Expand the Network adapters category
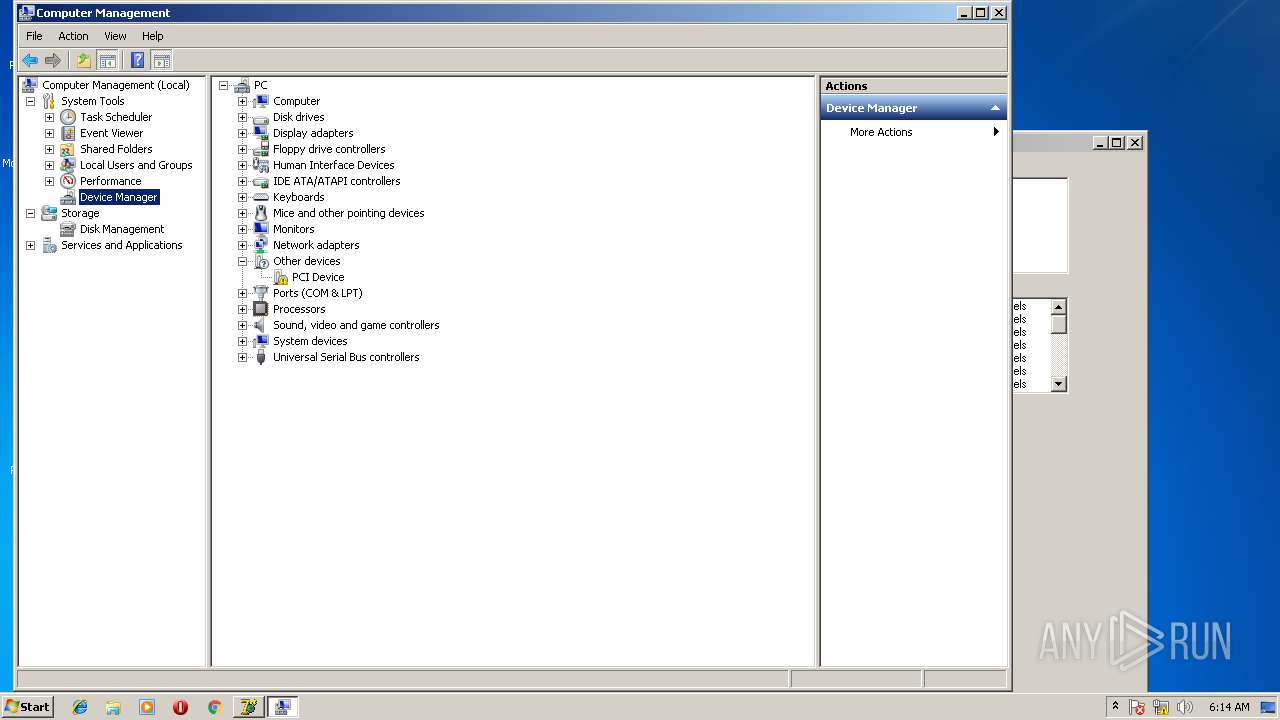 (242, 245)
